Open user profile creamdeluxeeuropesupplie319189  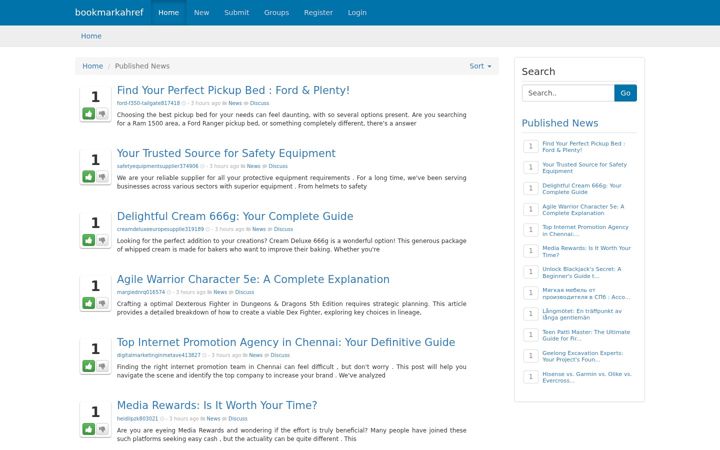[160, 229]
